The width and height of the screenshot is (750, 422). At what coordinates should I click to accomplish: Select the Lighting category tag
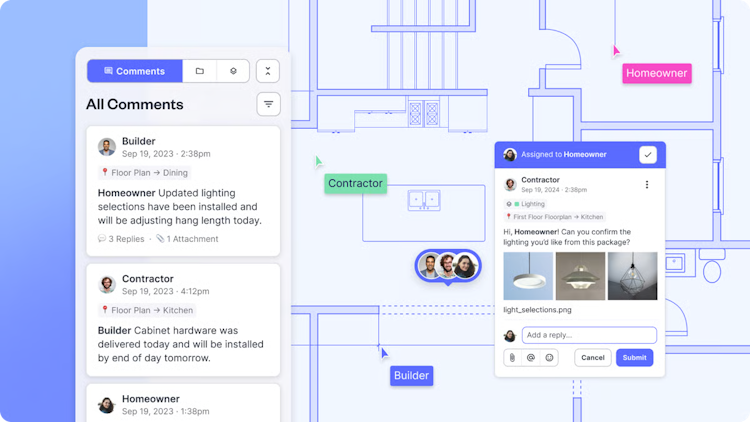point(526,204)
